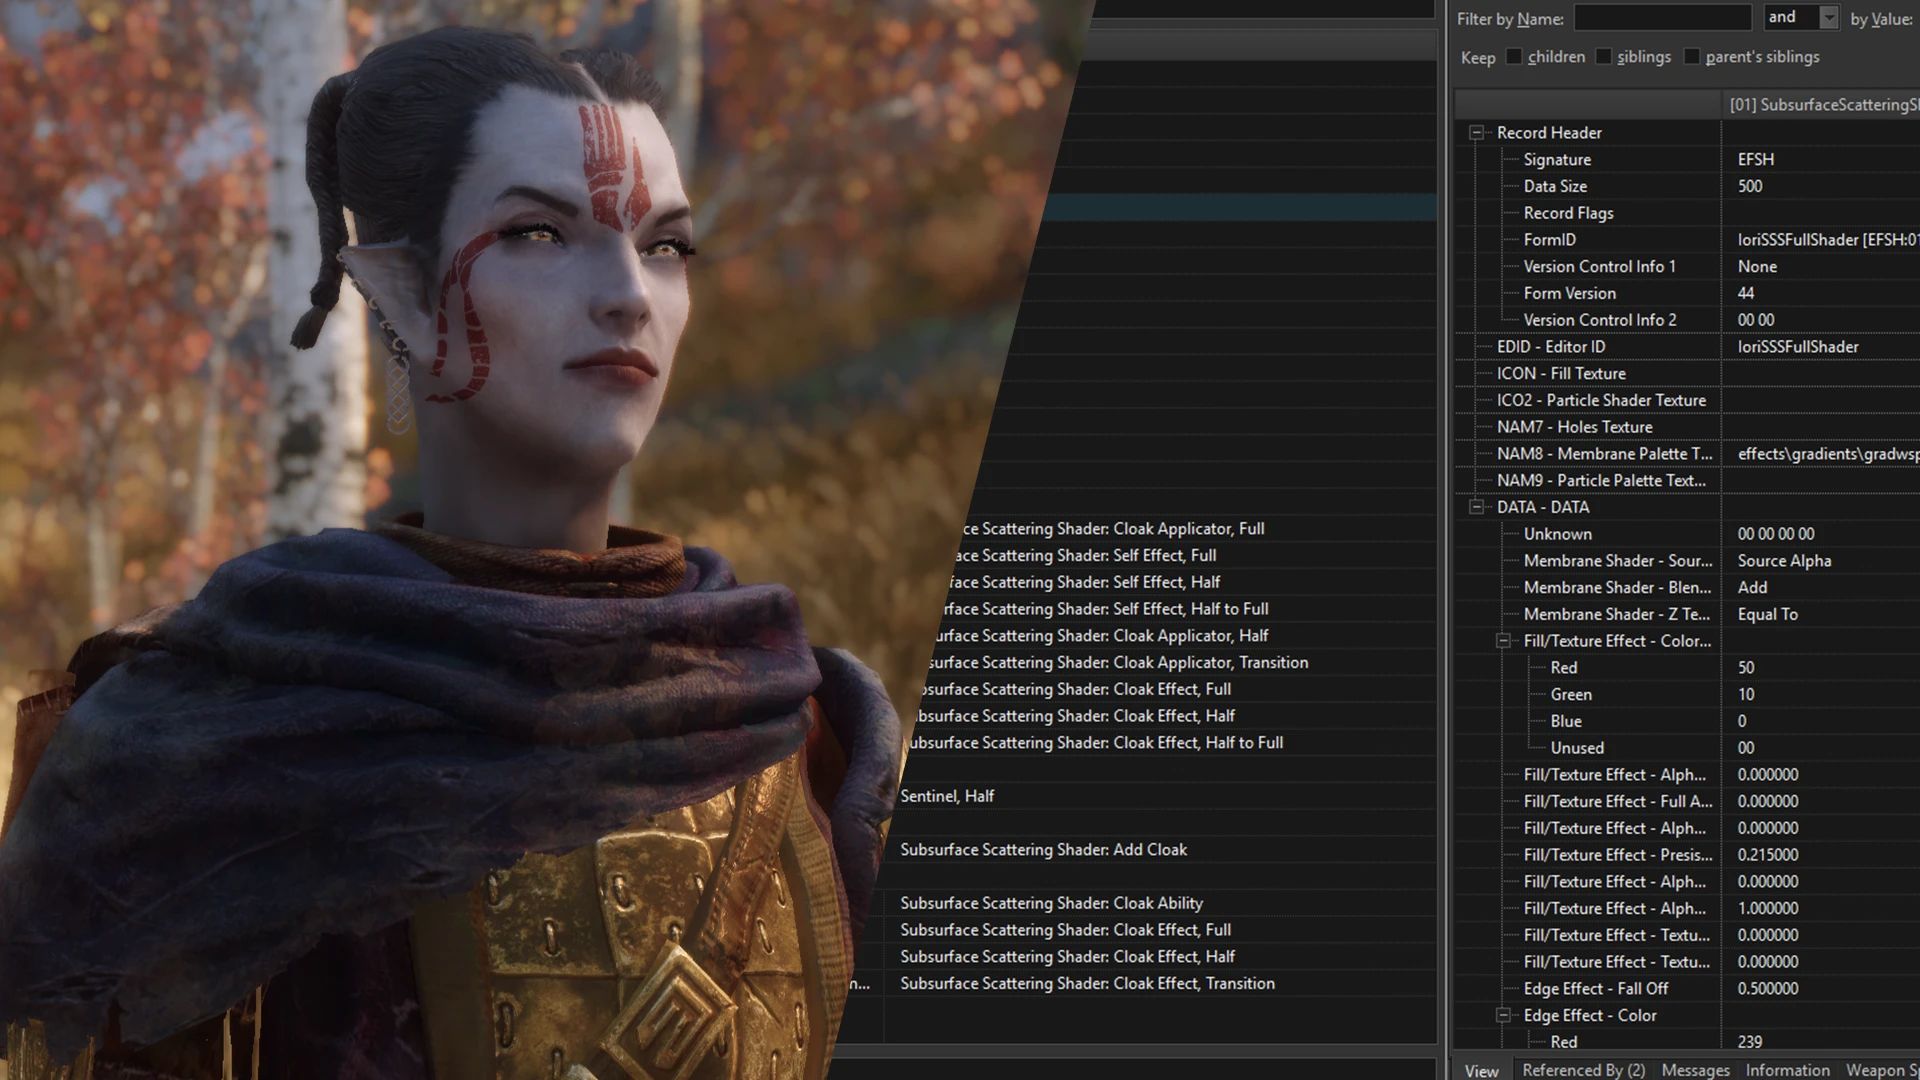Collapse the Edge Effect - Color node
Image resolution: width=1920 pixels, height=1080 pixels.
1503,1015
